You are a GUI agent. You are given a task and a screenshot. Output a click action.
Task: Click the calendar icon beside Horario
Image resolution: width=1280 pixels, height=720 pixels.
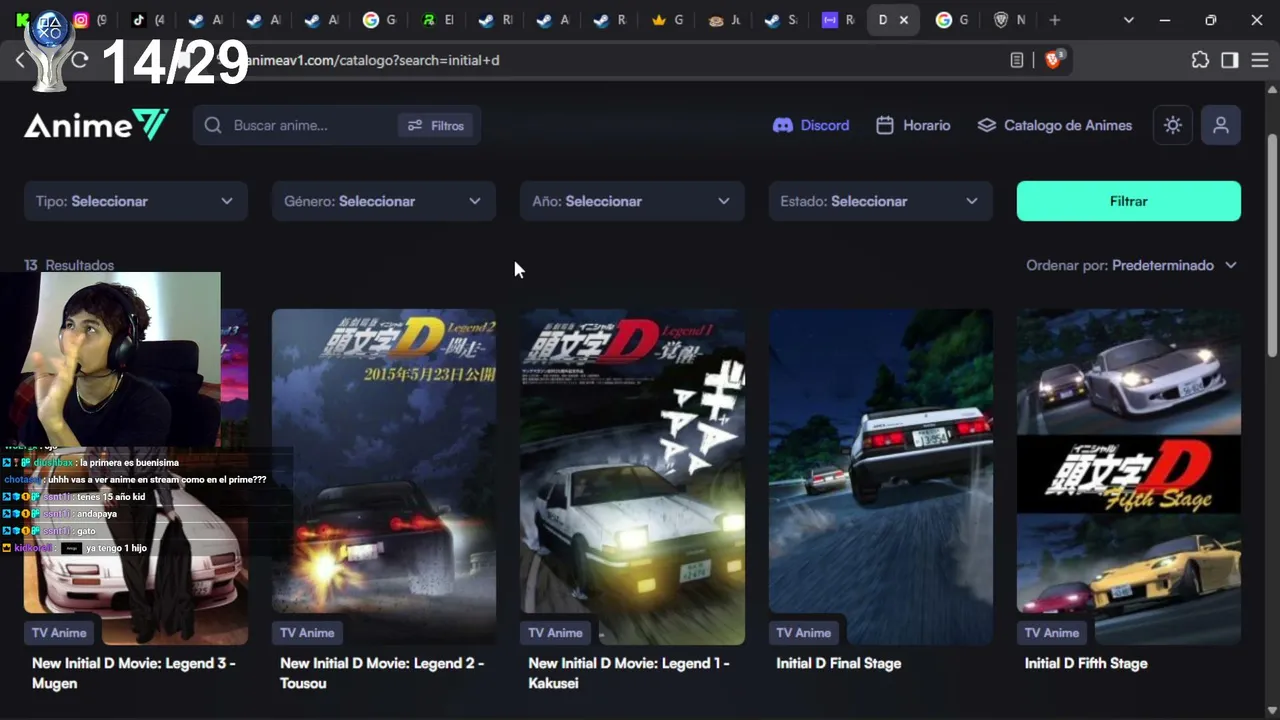pos(885,125)
